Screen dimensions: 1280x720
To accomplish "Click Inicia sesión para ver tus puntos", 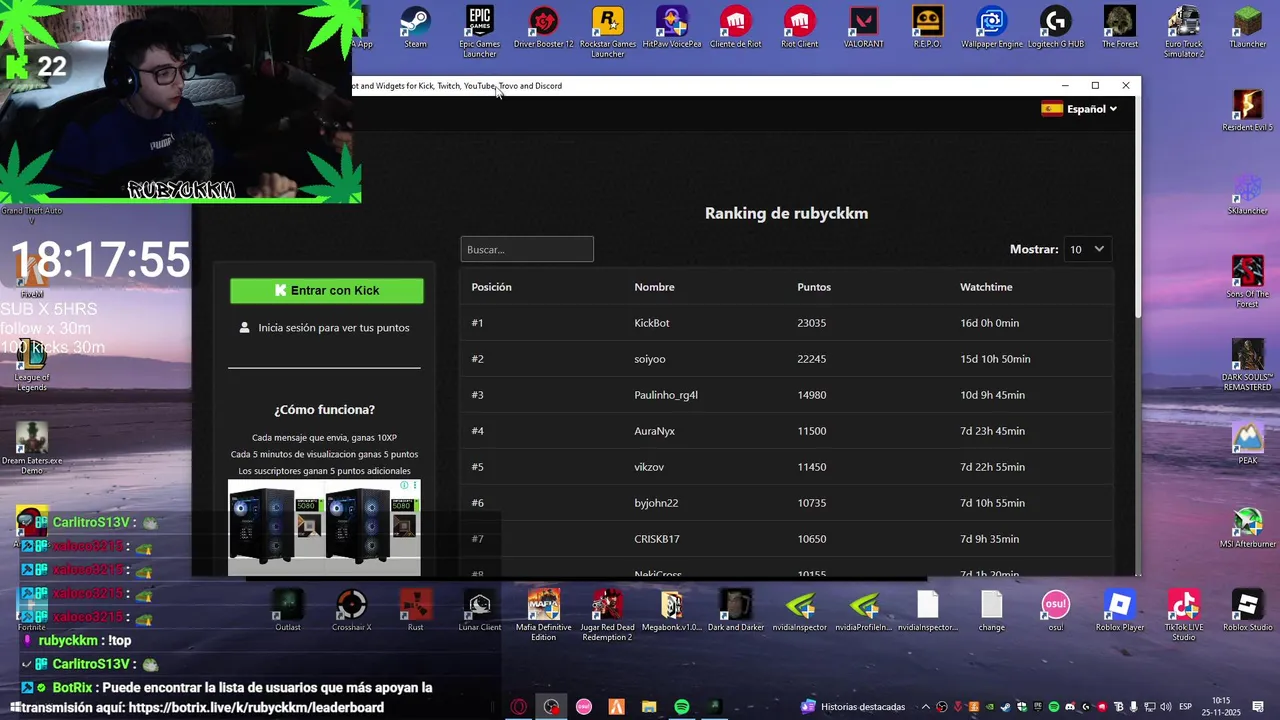I will (x=325, y=327).
